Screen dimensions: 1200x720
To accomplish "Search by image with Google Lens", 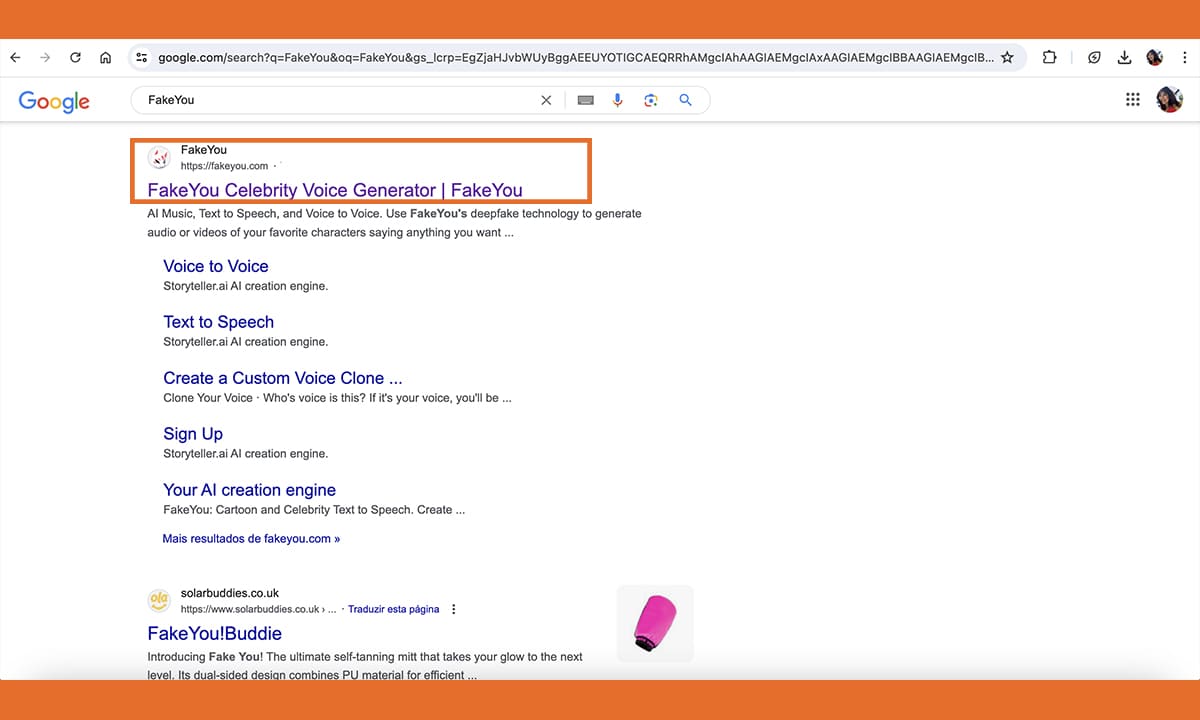I will click(651, 100).
